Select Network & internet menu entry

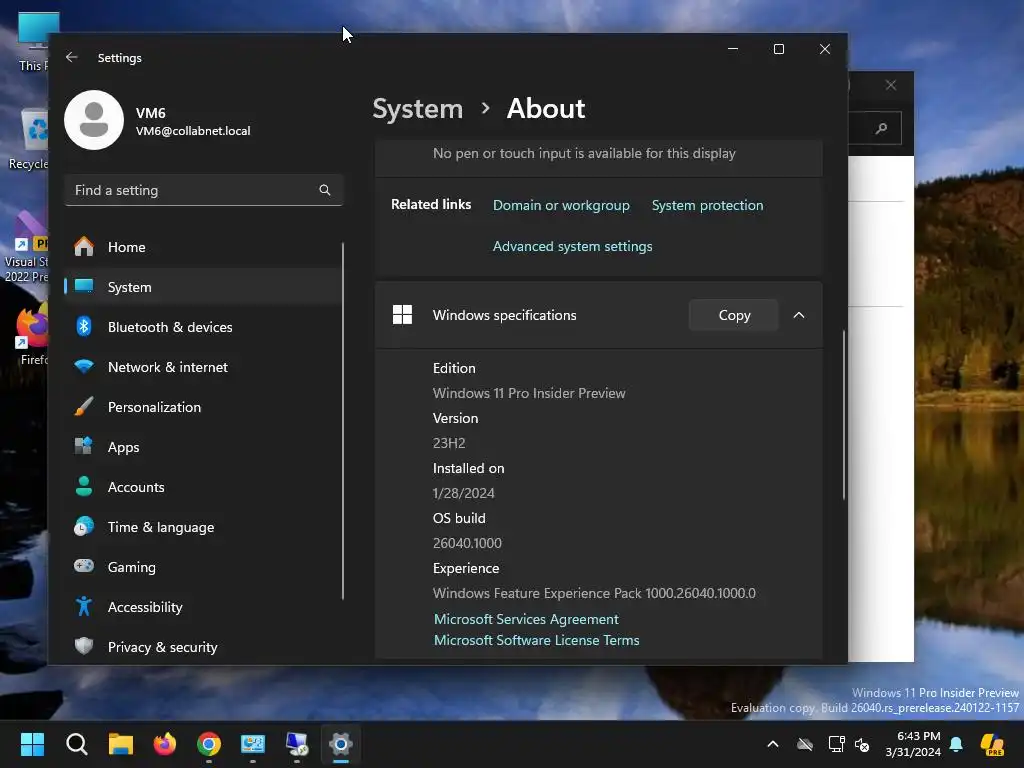click(203, 366)
